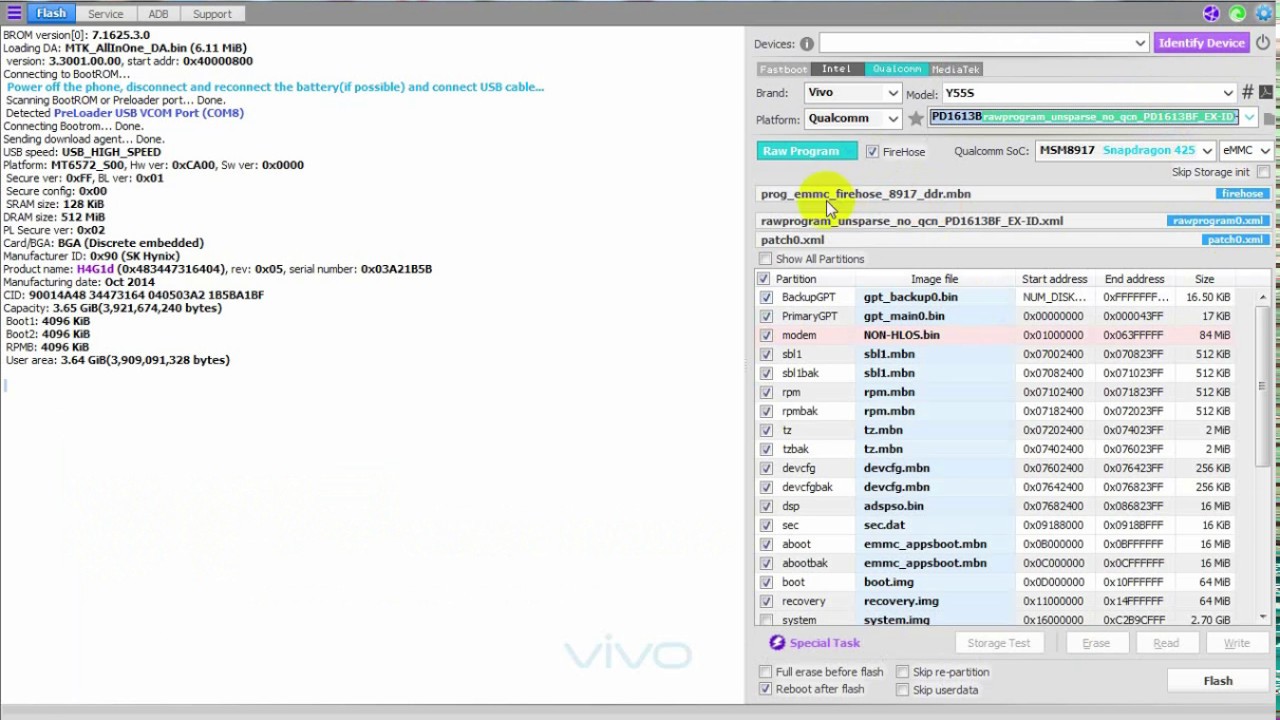This screenshot has width=1280, height=720.
Task: Click the Image file column header
Action: coord(934,279)
